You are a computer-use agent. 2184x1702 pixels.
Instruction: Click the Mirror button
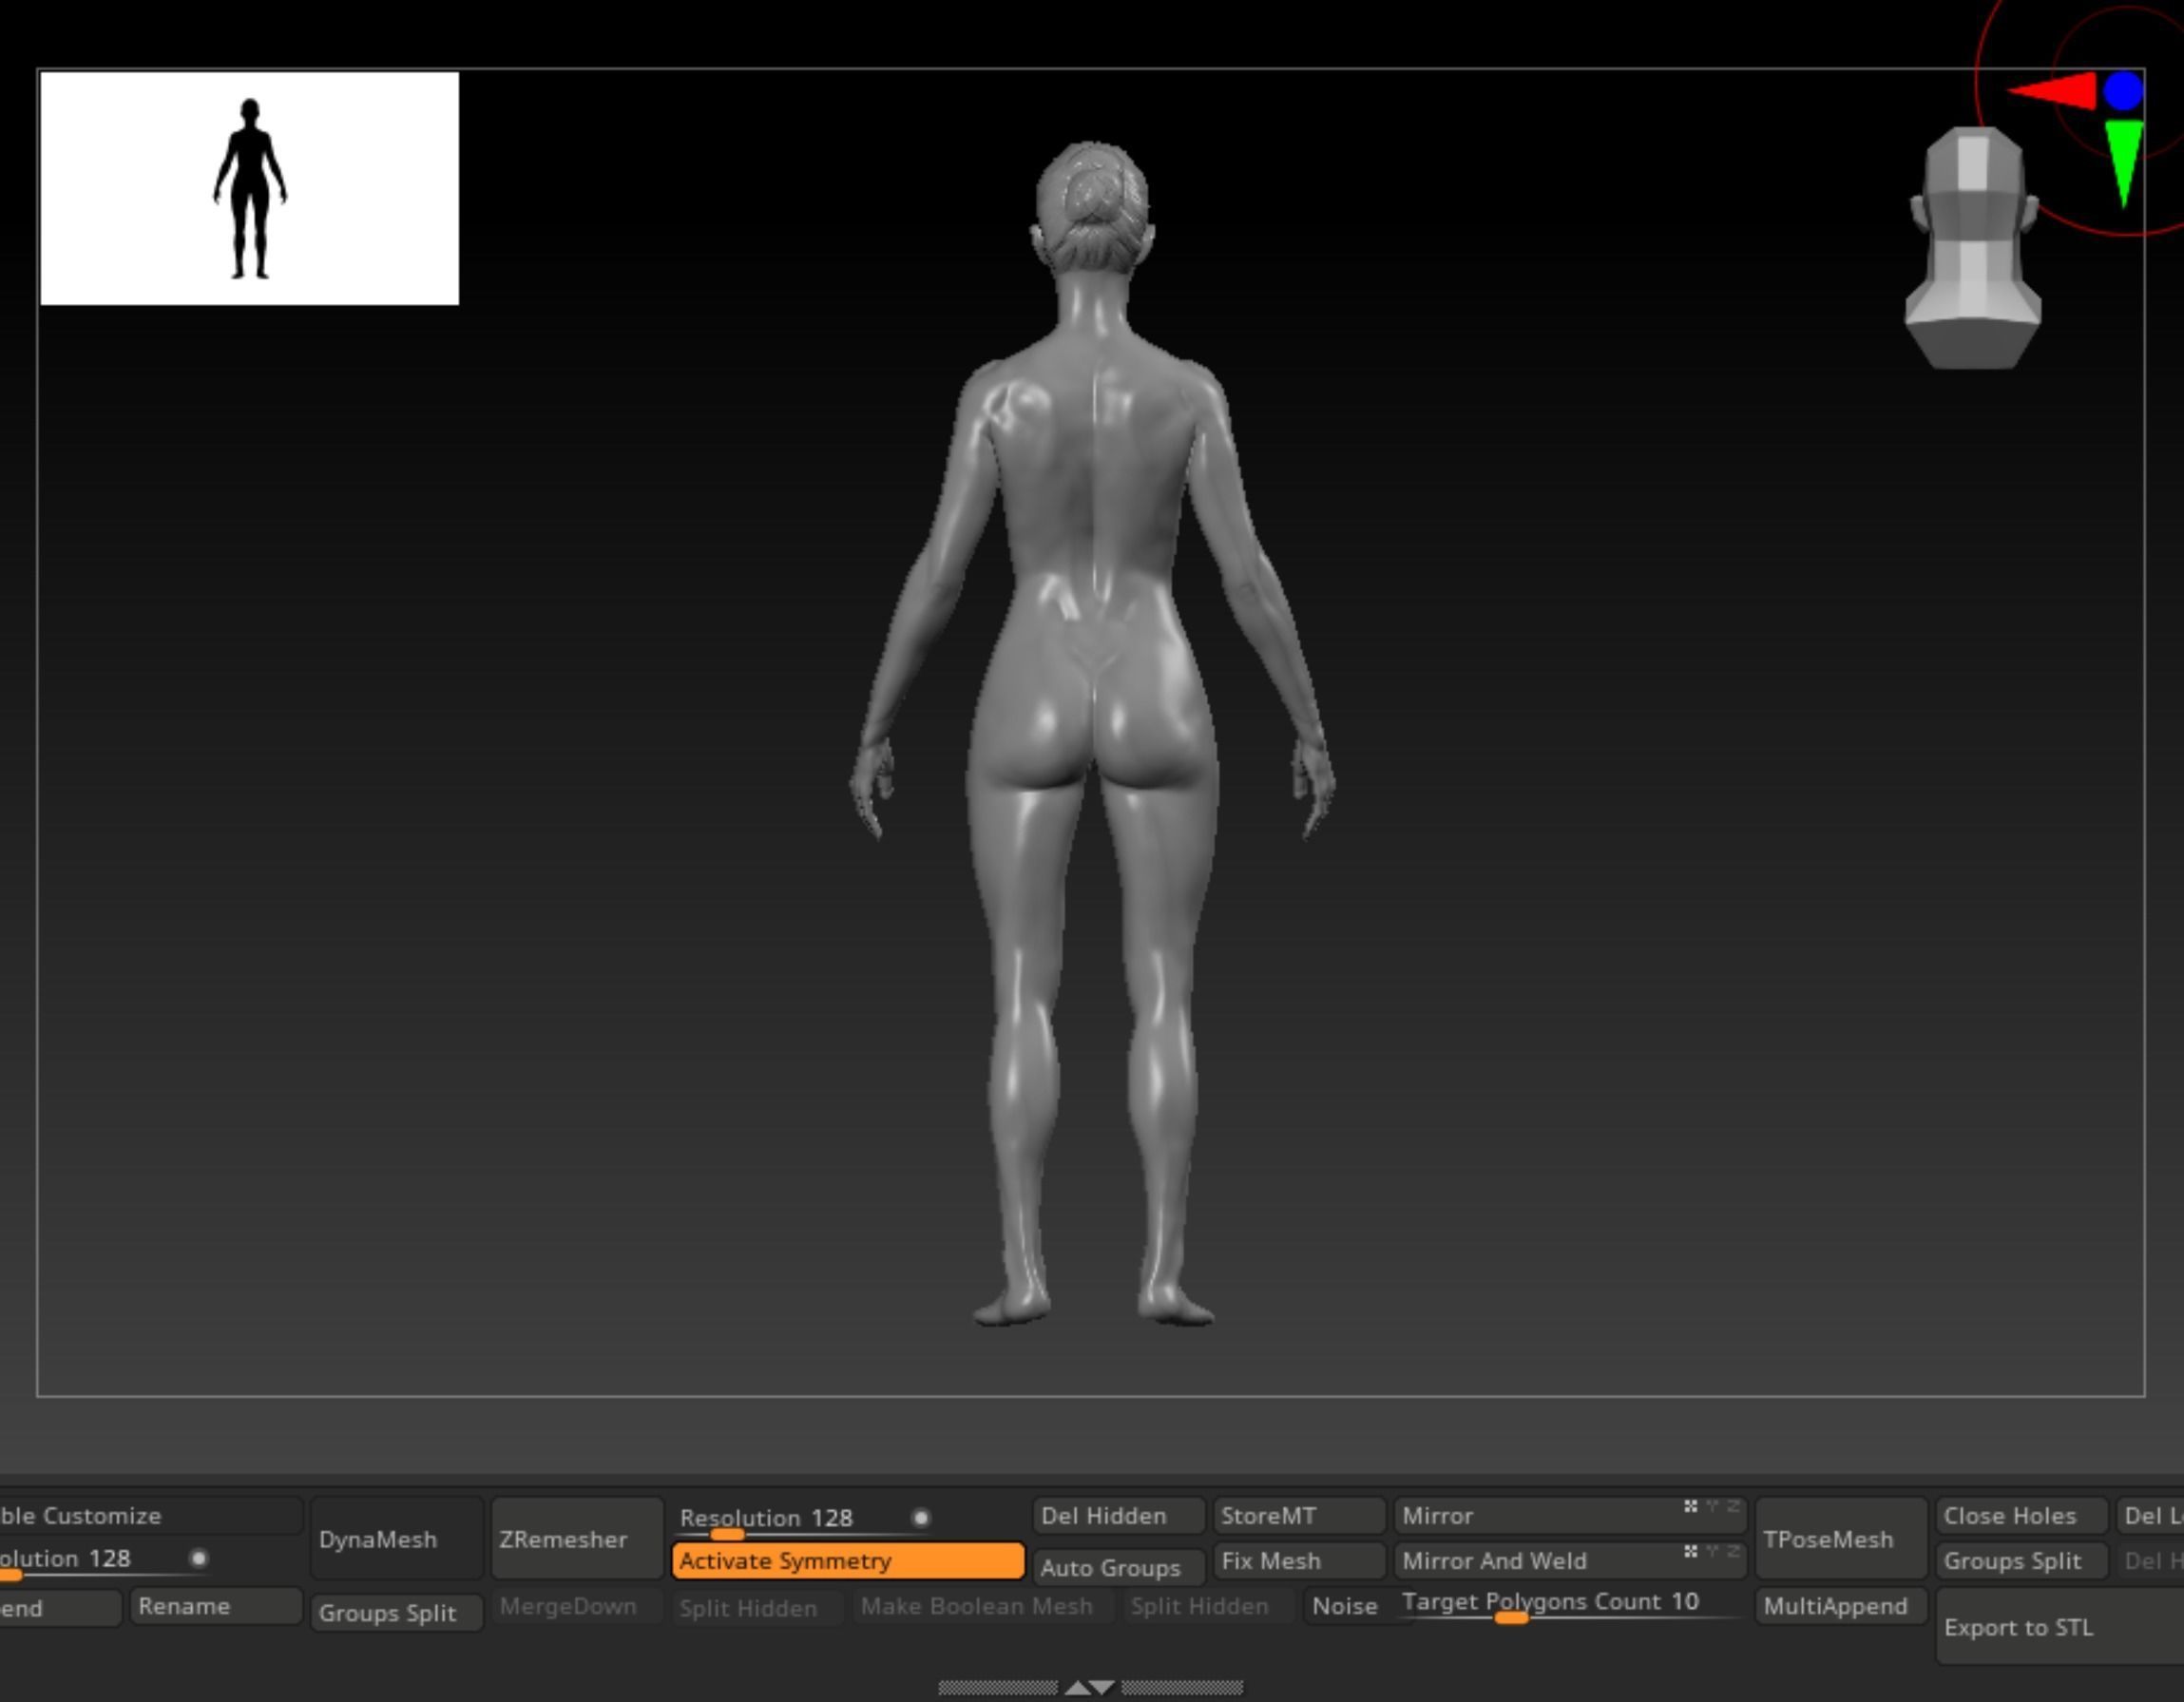[1570, 1516]
